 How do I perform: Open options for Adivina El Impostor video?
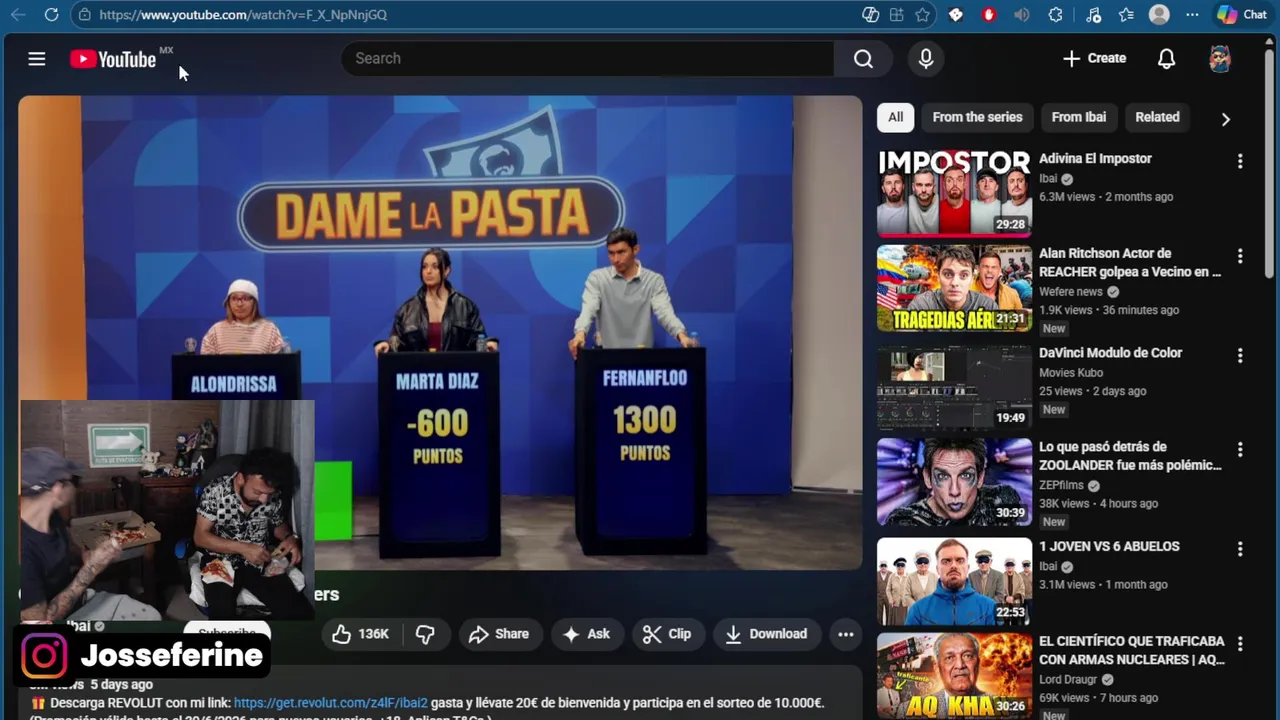(x=1240, y=161)
